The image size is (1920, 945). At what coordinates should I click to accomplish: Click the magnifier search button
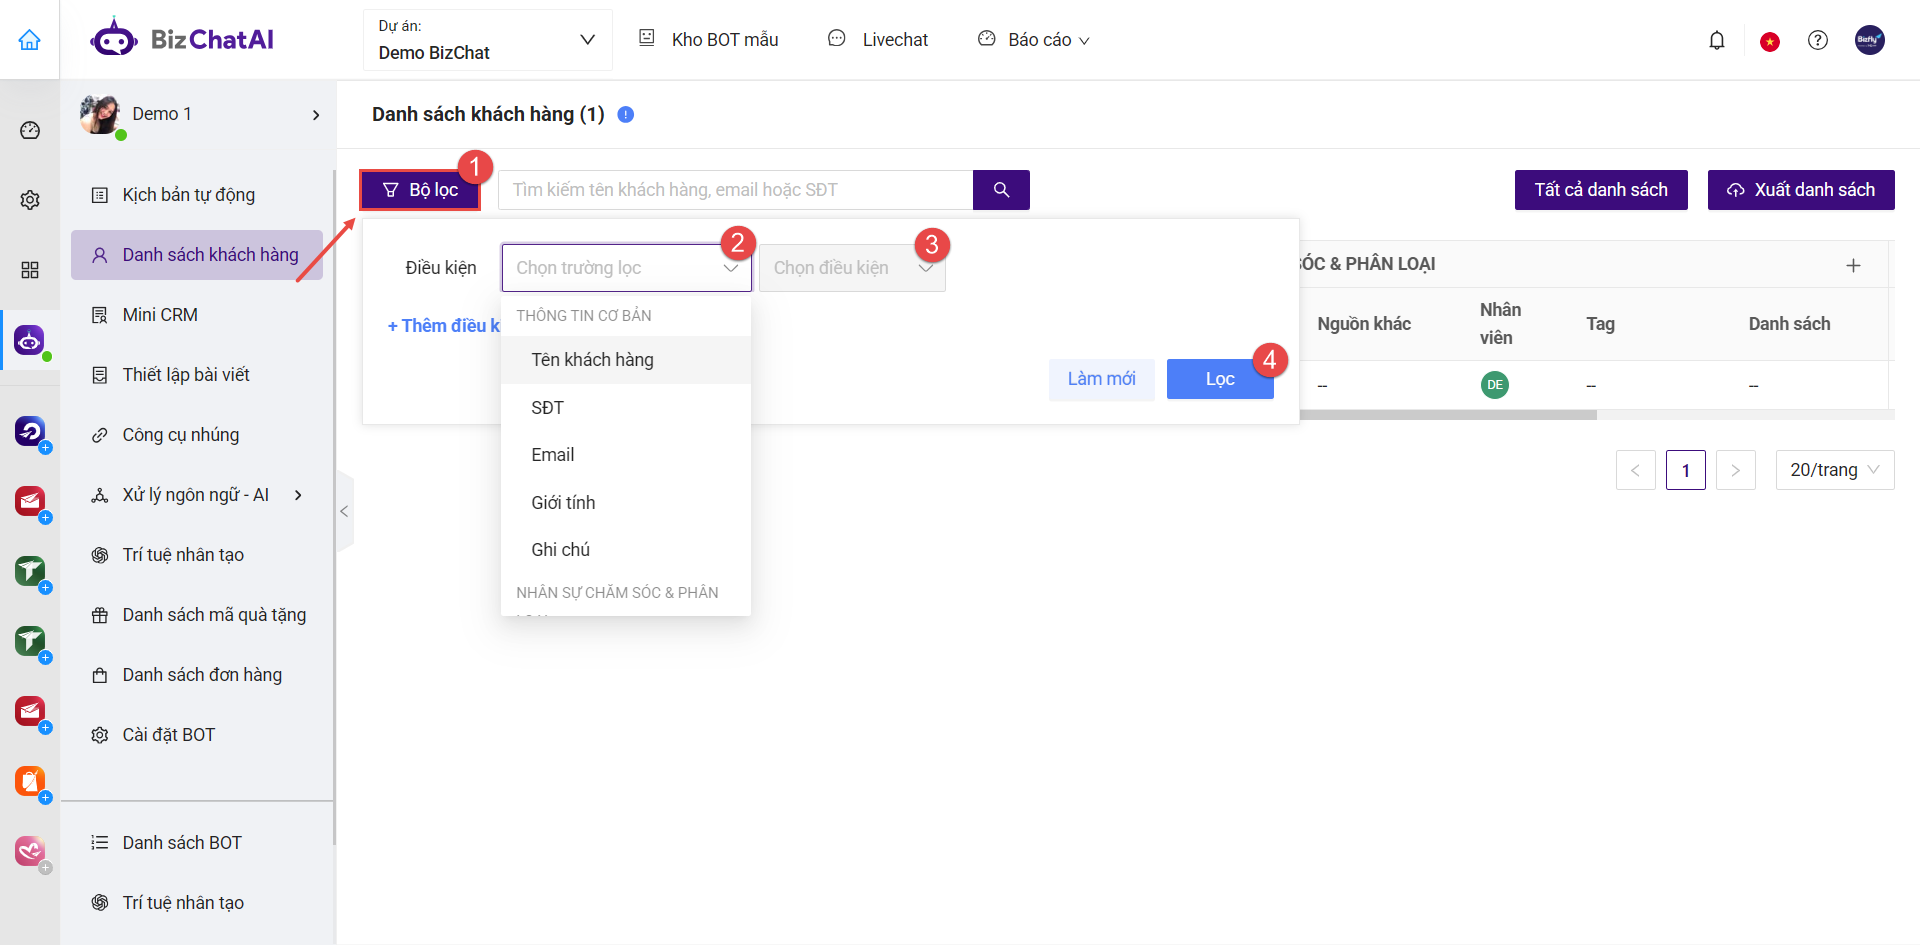coord(1001,190)
